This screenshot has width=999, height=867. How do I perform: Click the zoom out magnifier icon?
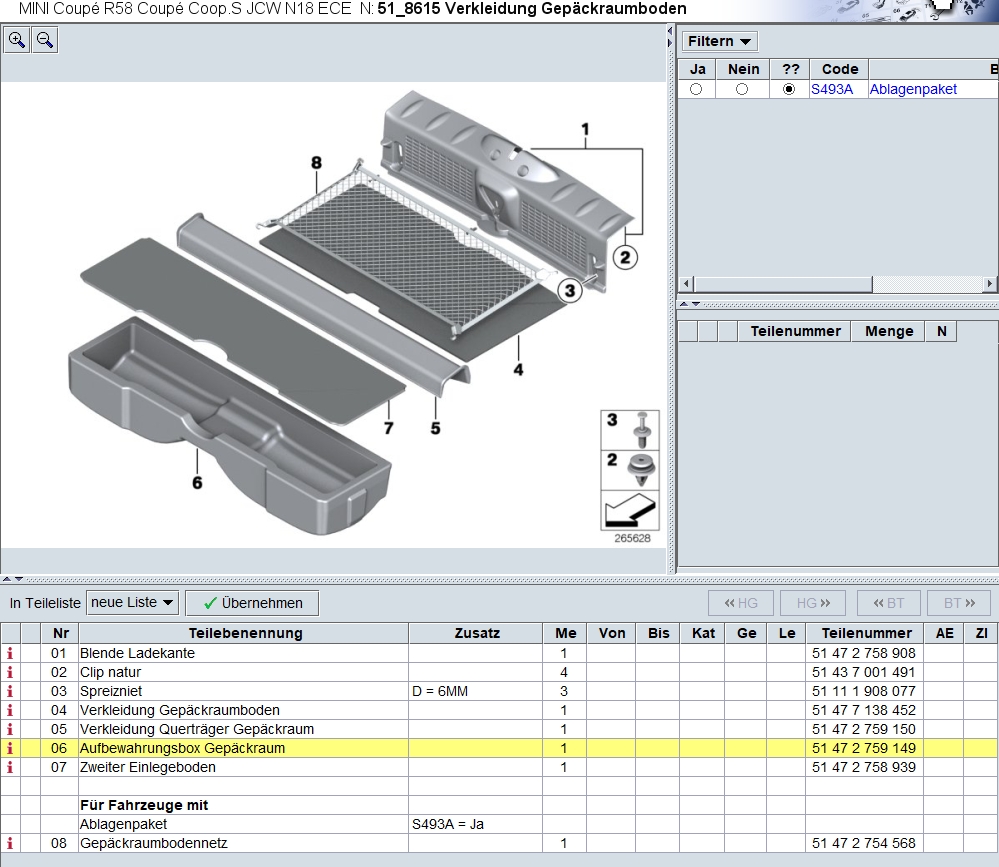pos(45,40)
